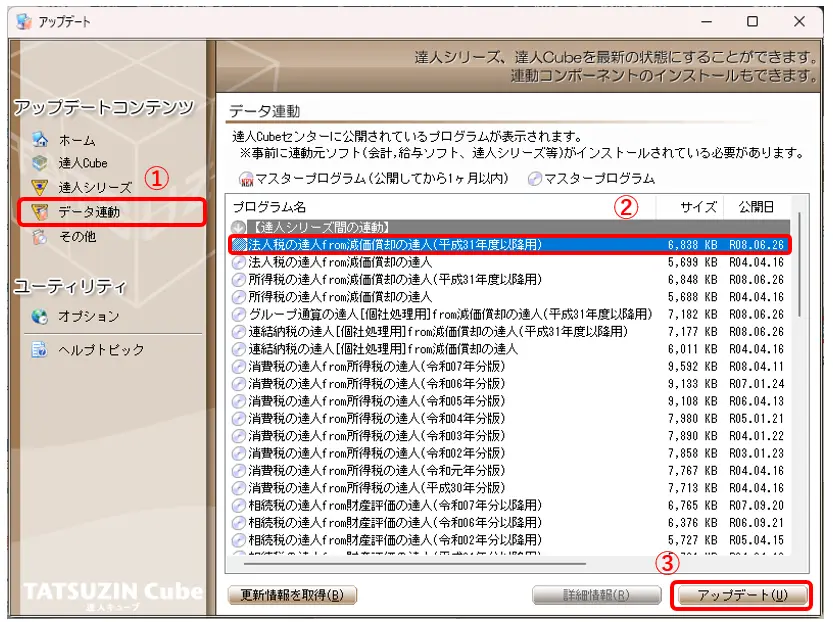This screenshot has width=833, height=622.
Task: Select 消費税の達人from所得税の達人(令和02年分版) row
Action: tap(510, 453)
